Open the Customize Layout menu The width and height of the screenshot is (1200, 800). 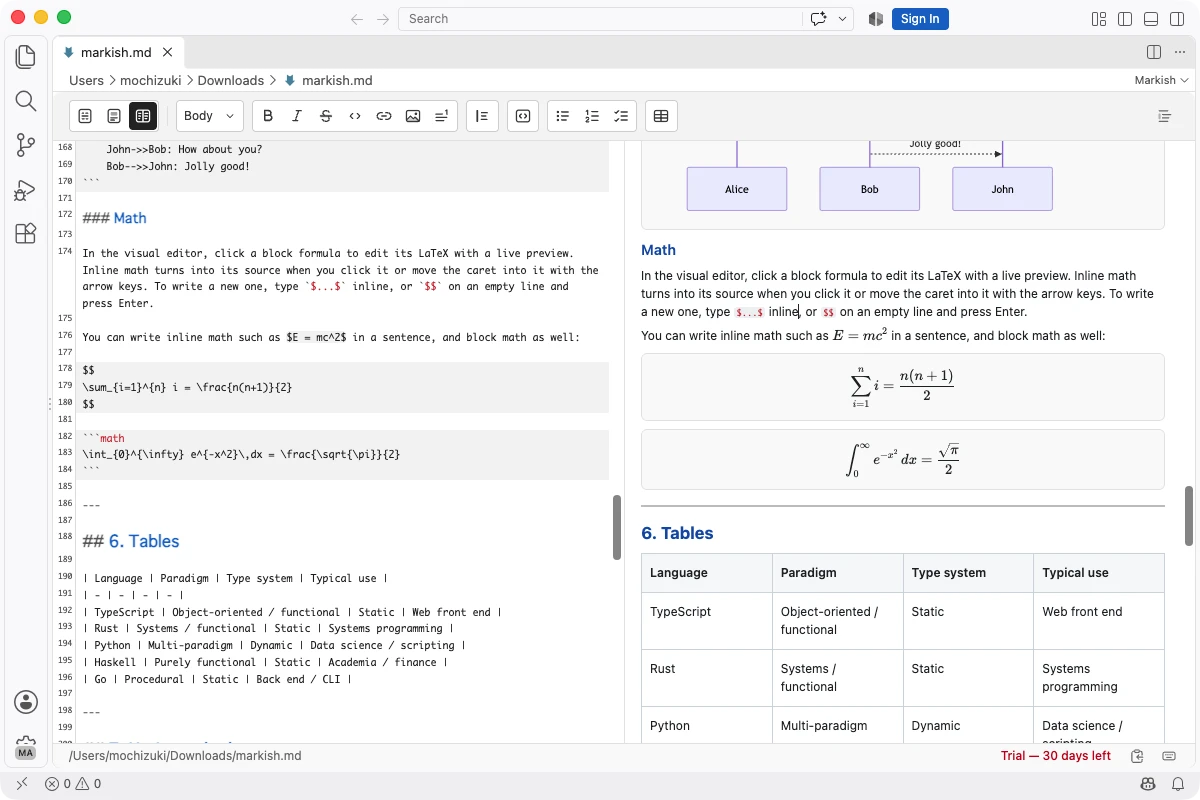1099,18
